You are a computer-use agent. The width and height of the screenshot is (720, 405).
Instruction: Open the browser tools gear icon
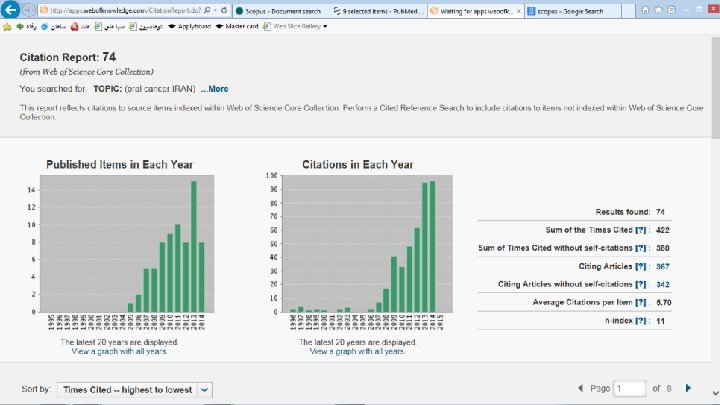(x=671, y=10)
